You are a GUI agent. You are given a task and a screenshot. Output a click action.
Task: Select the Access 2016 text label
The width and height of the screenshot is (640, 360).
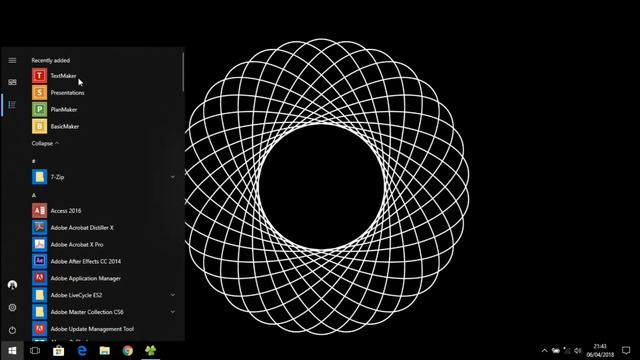[66, 211]
